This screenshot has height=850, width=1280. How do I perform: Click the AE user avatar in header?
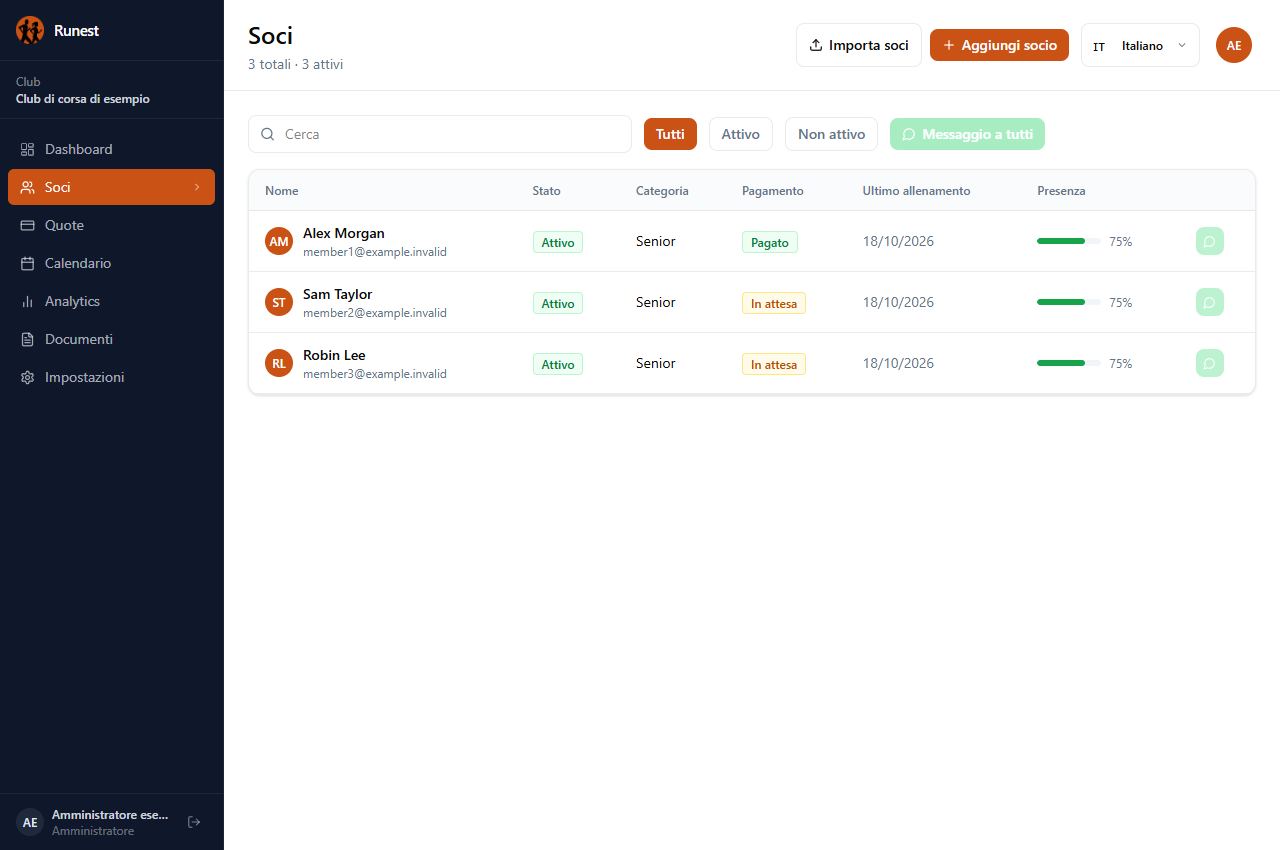(1234, 45)
